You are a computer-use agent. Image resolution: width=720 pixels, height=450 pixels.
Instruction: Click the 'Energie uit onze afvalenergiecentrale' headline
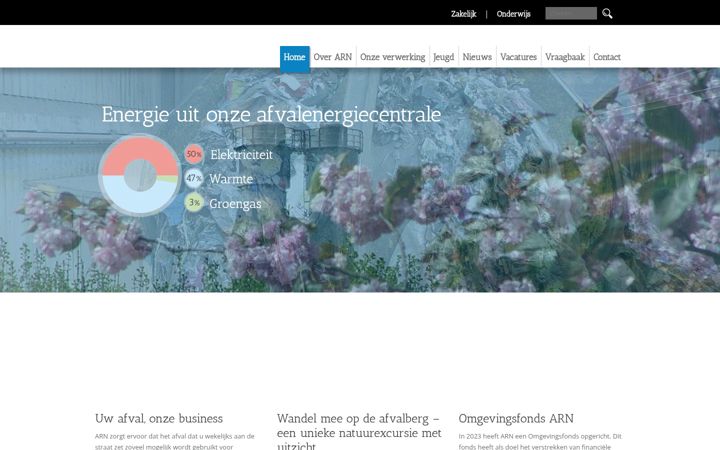tap(271, 114)
